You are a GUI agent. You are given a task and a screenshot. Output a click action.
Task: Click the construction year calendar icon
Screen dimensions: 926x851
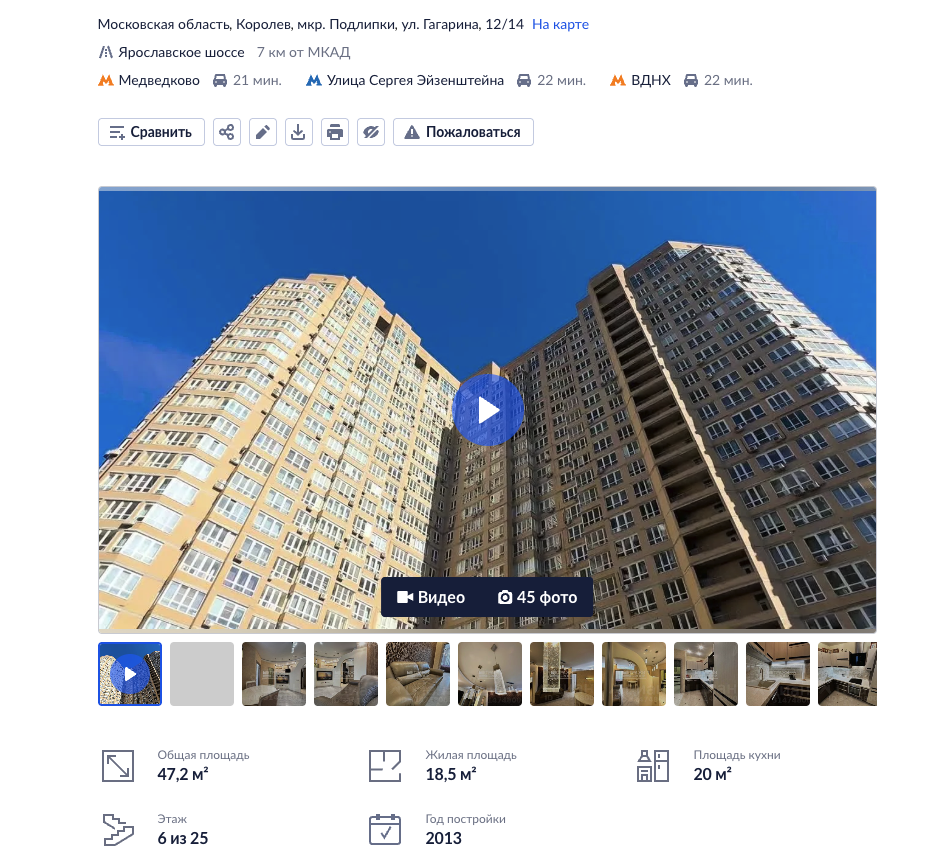tap(385, 829)
